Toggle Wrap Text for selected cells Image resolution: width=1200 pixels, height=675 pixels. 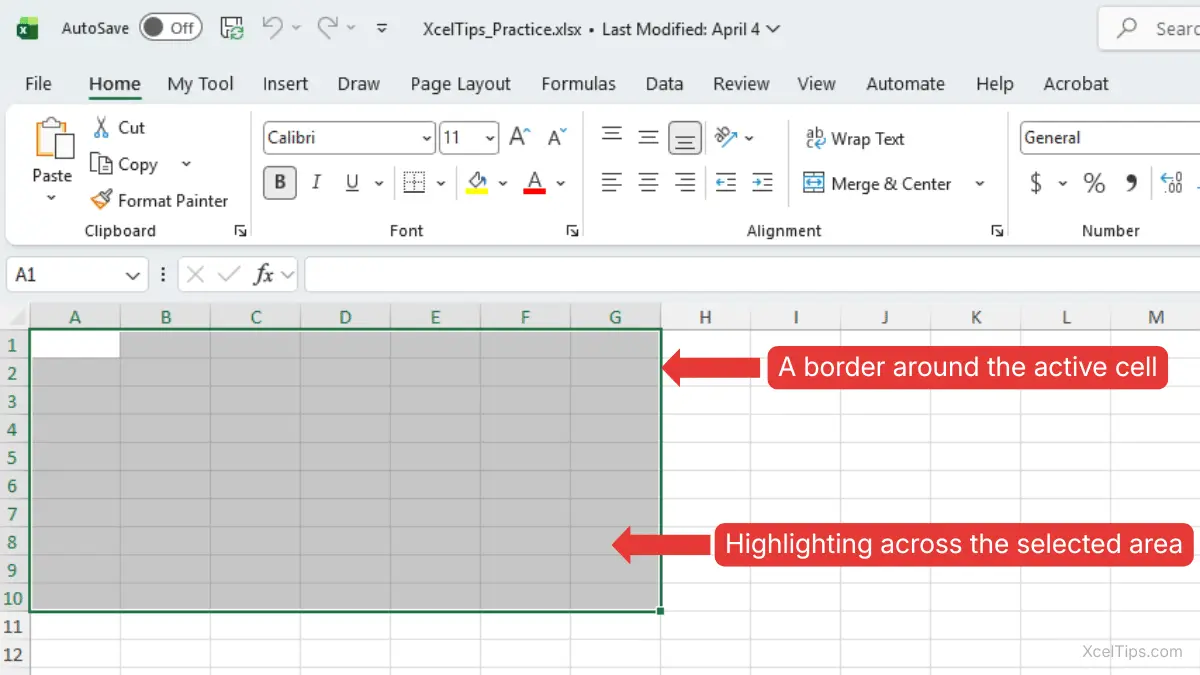tap(855, 139)
